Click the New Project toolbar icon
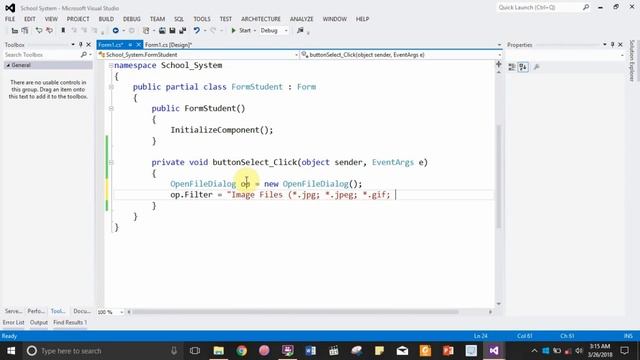 (x=146, y=30)
